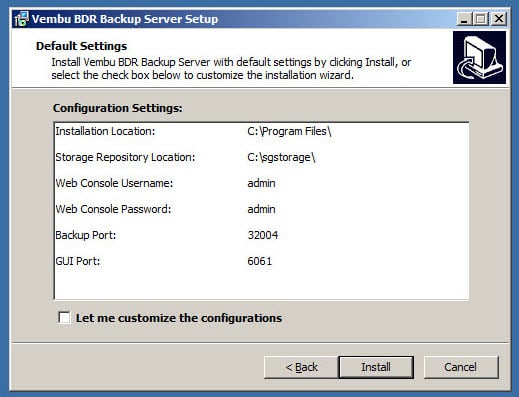The width and height of the screenshot is (519, 397).
Task: Select the GUI Port label
Action: coord(78,261)
